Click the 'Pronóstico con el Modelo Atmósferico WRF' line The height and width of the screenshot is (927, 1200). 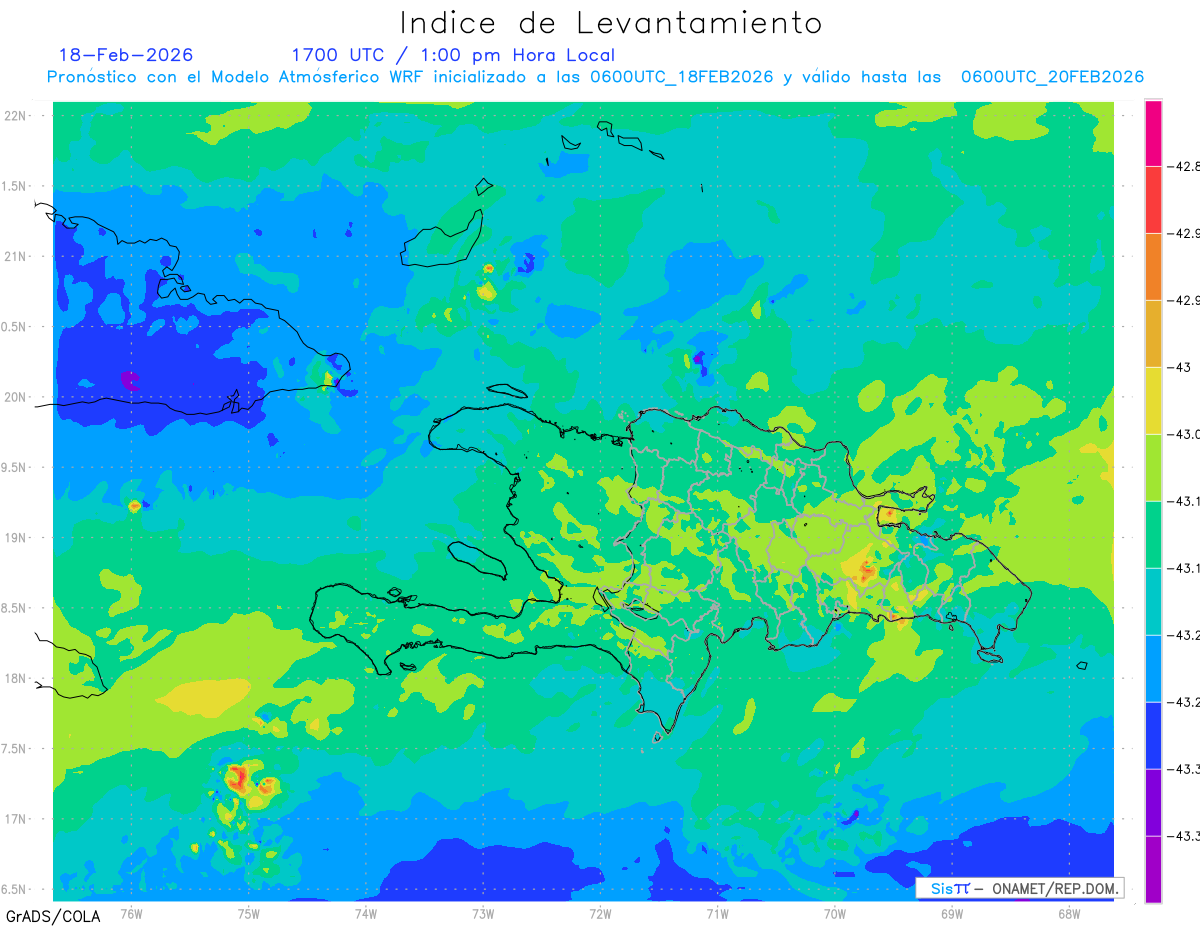595,77
